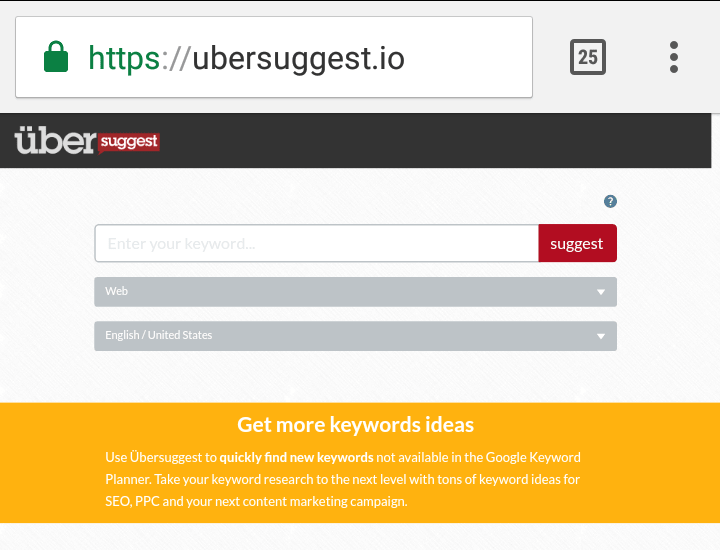Viewport: 720px width, 550px height.
Task: Open the 'Web' search source dropdown
Action: [x=340, y=292]
